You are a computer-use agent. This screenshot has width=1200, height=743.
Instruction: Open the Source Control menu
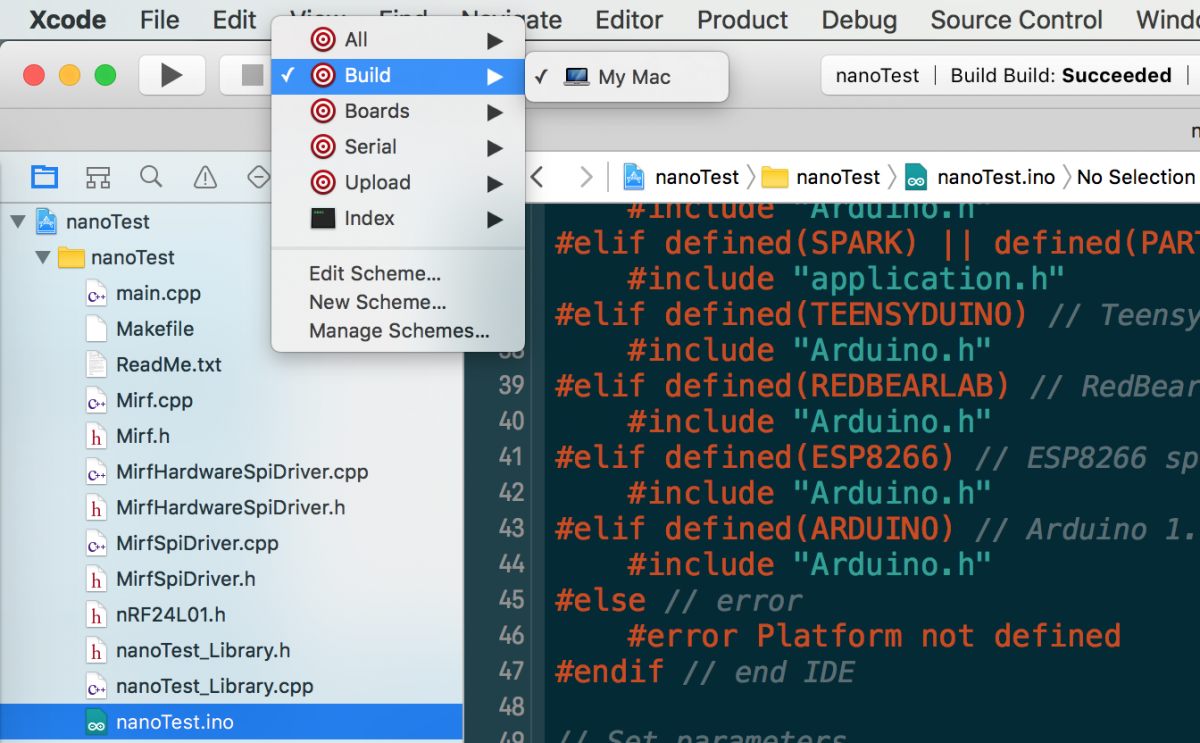(1017, 20)
